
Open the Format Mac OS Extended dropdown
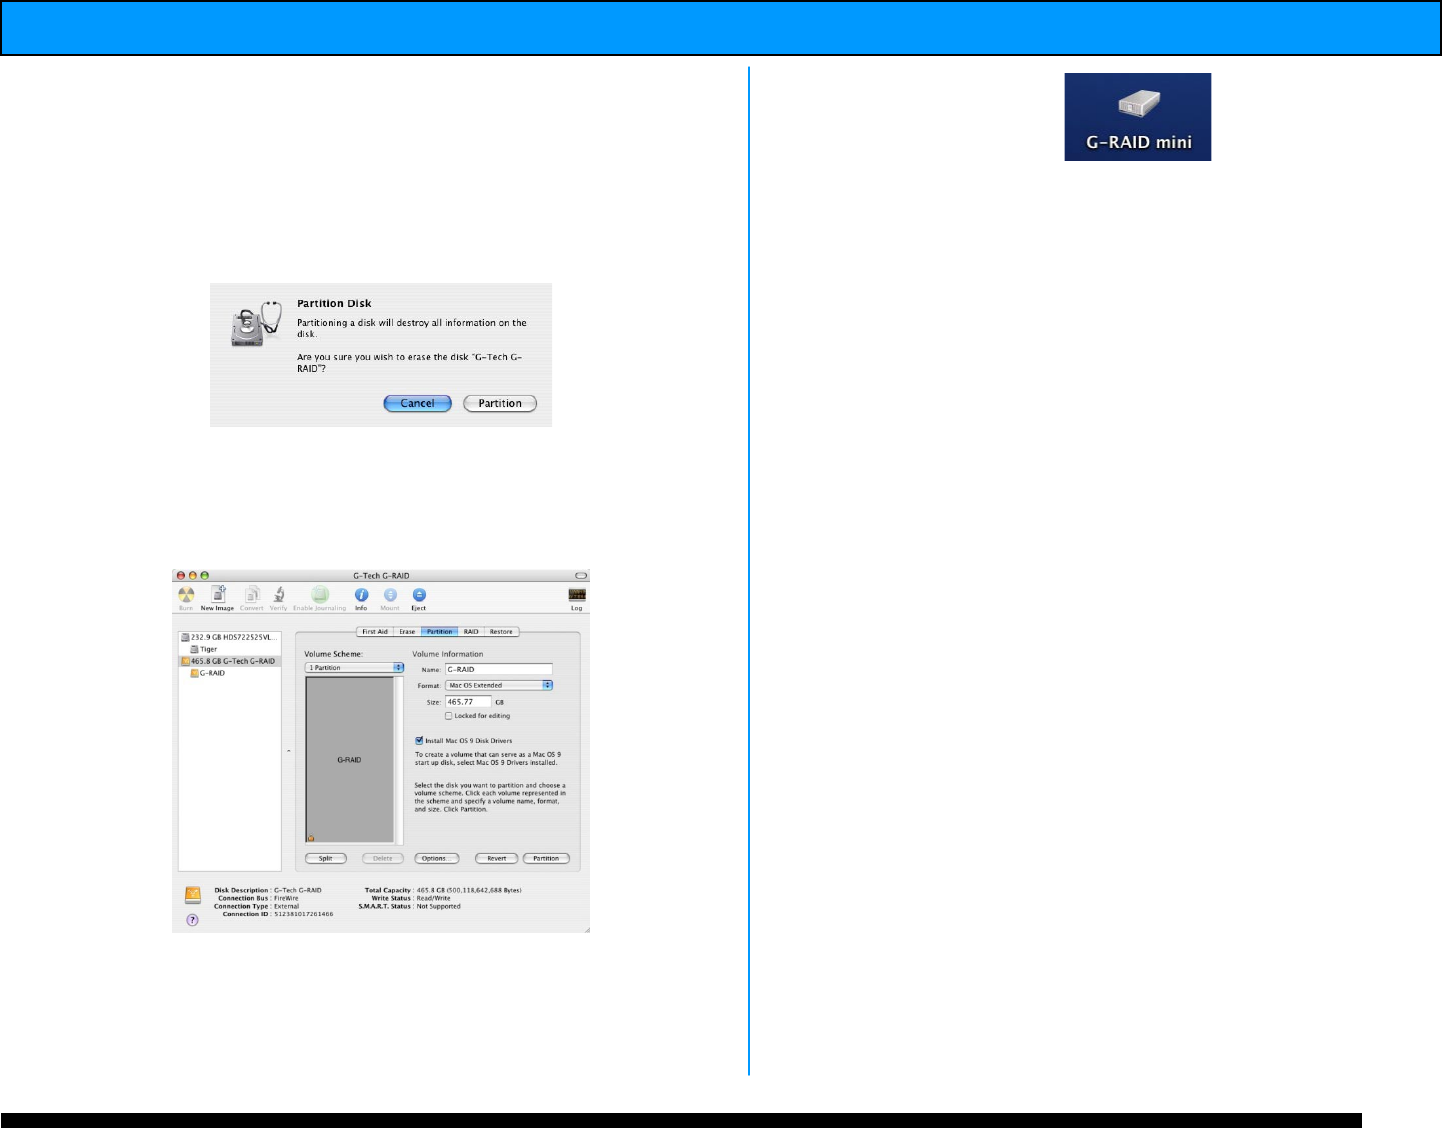[498, 686]
